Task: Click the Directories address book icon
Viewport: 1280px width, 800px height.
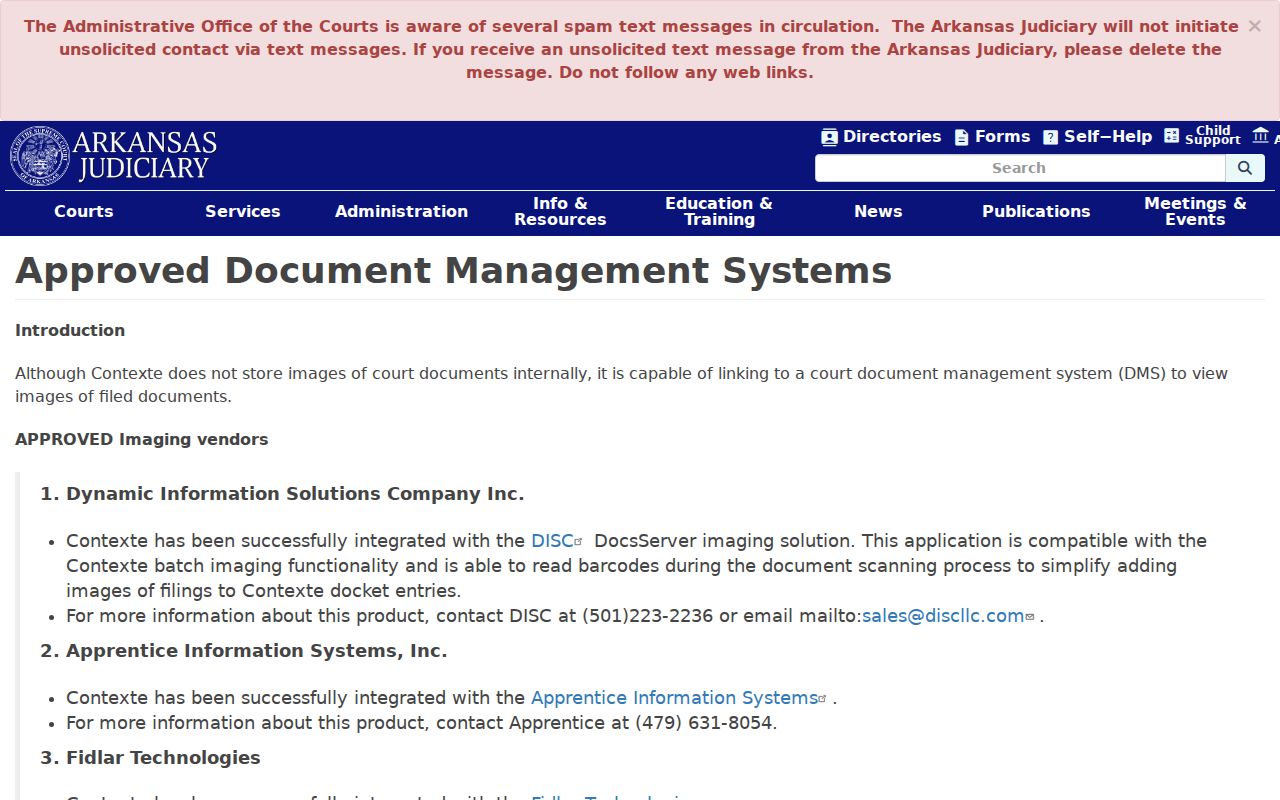Action: 829,137
